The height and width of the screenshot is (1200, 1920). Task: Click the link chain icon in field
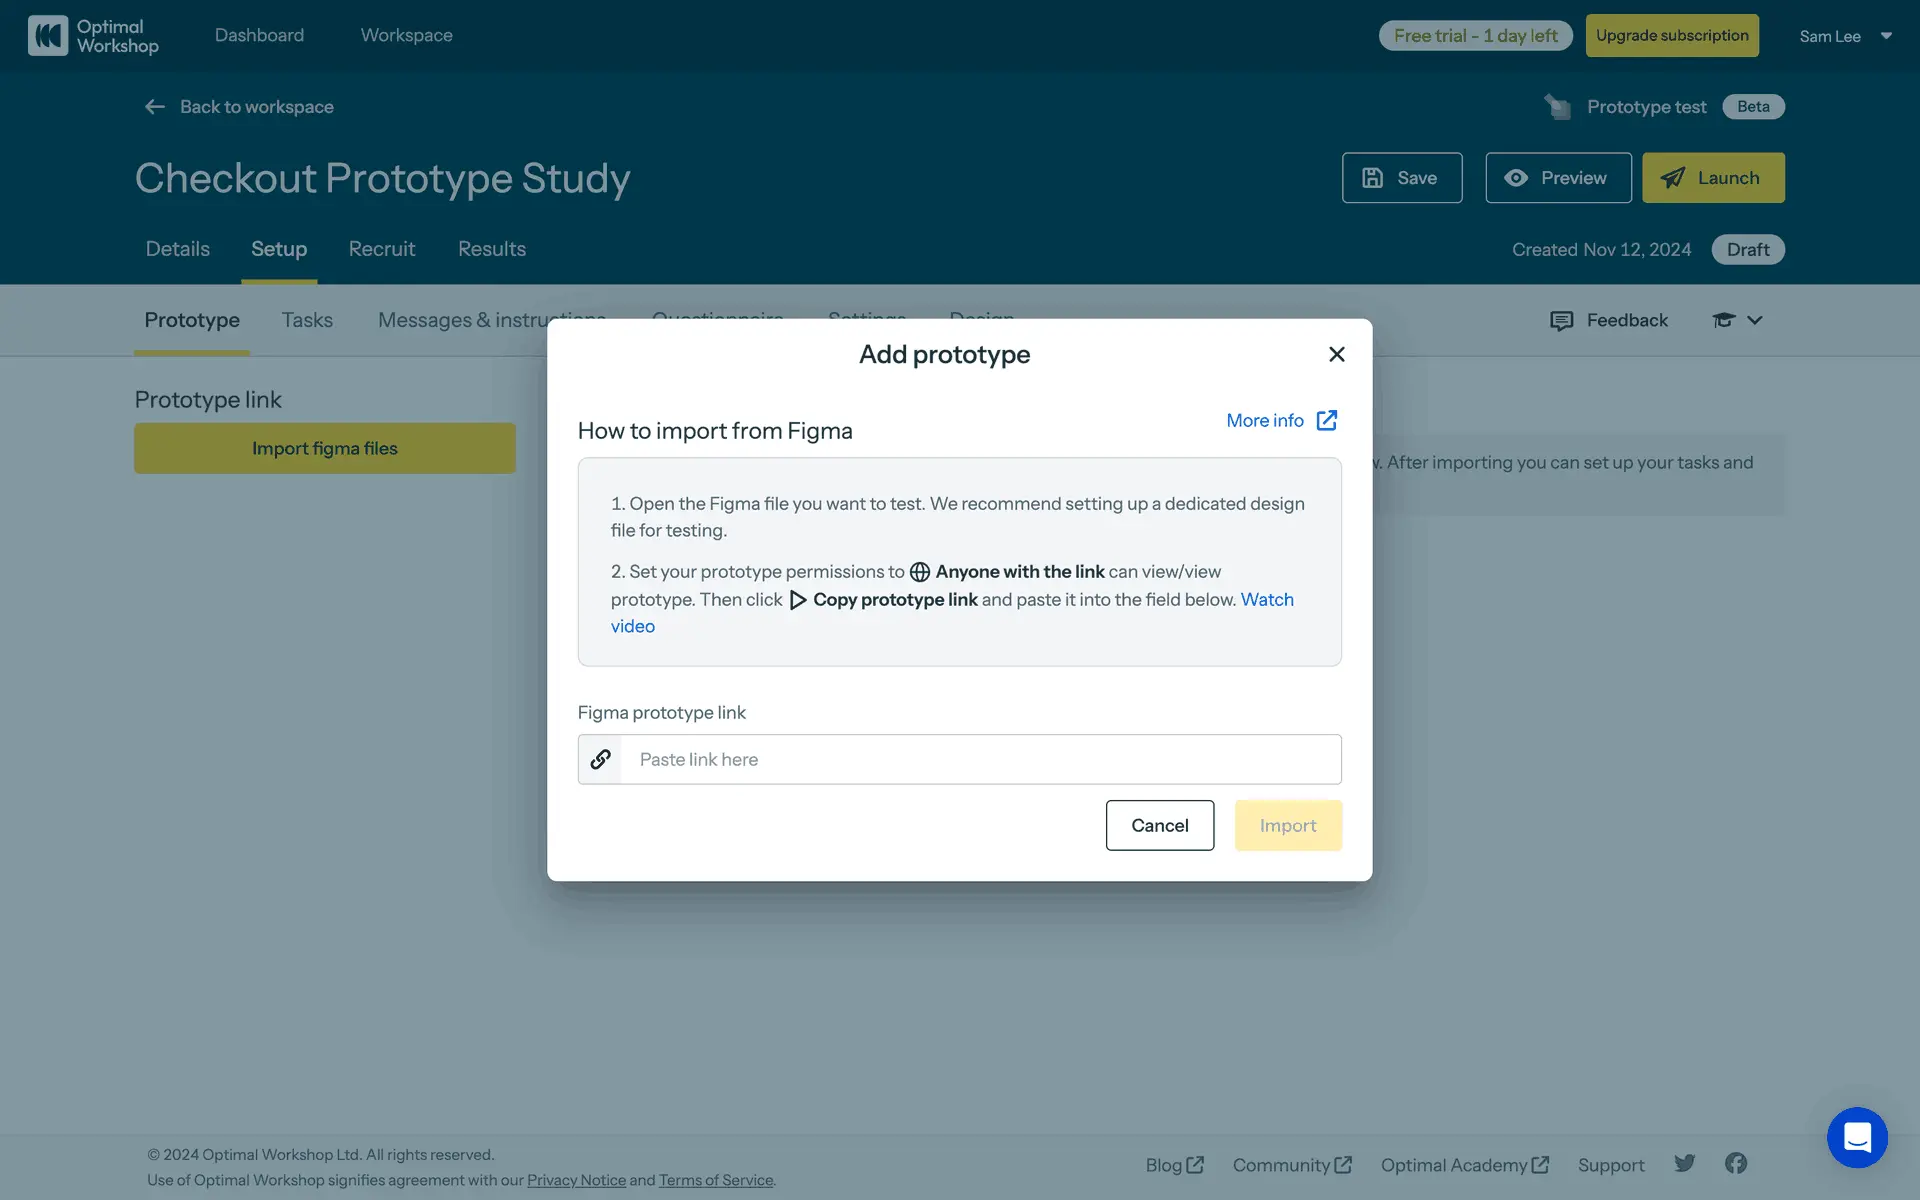(x=600, y=760)
